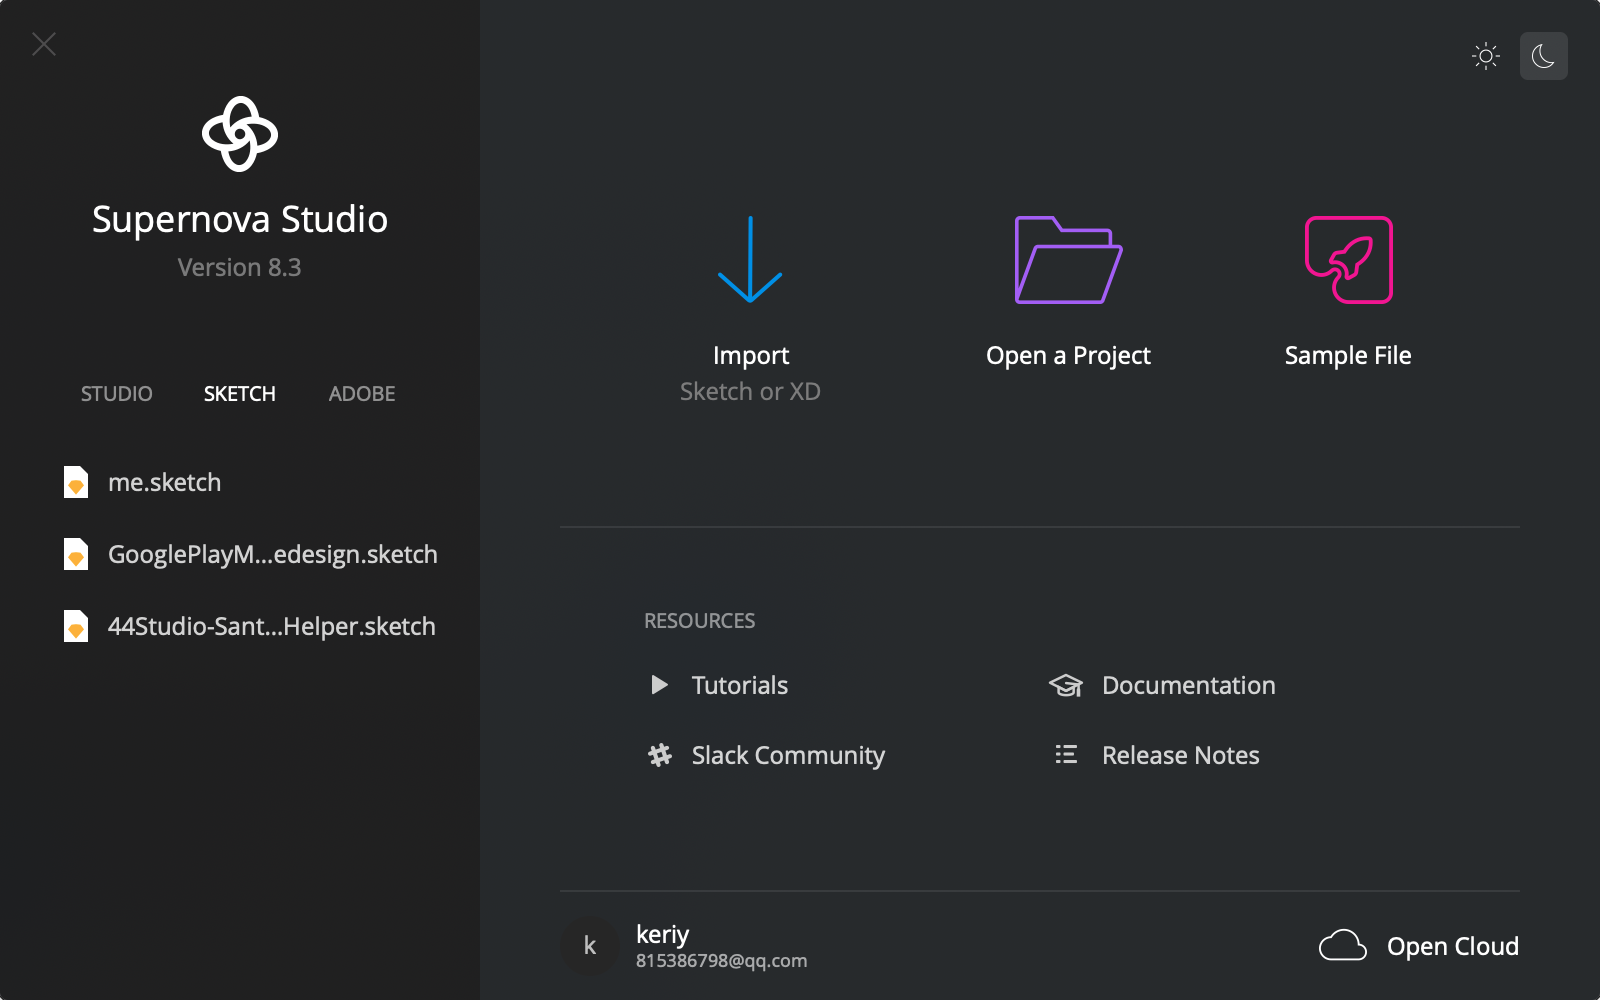The width and height of the screenshot is (1600, 1000).
Task: Click the Tutorials play icon
Action: [x=659, y=685]
